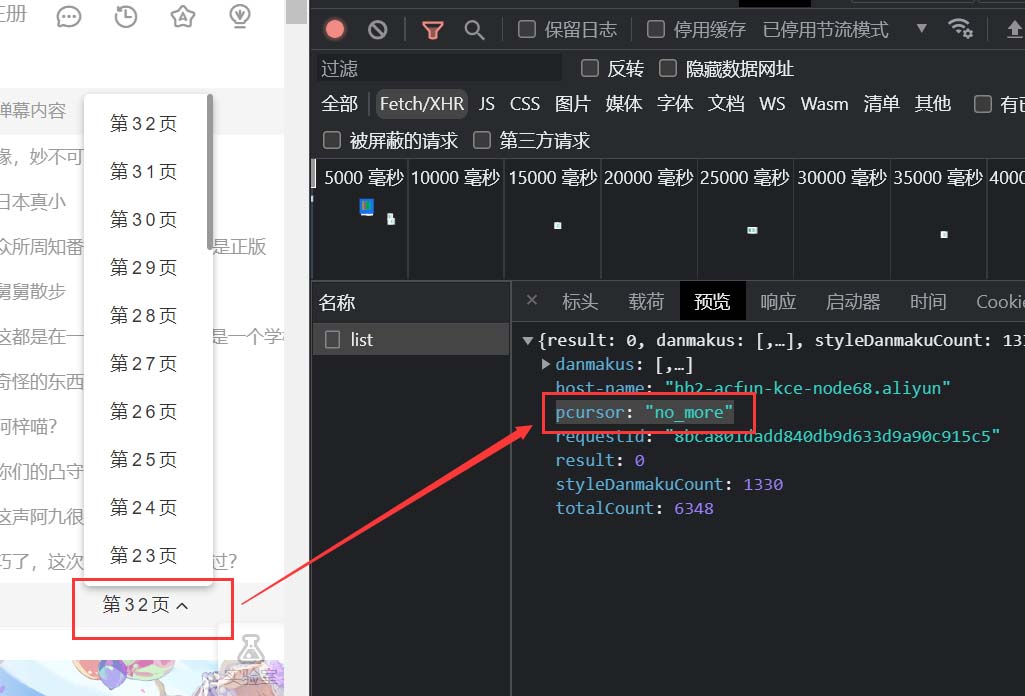Stop network recording with the red button
The image size is (1025, 696).
pos(335,29)
